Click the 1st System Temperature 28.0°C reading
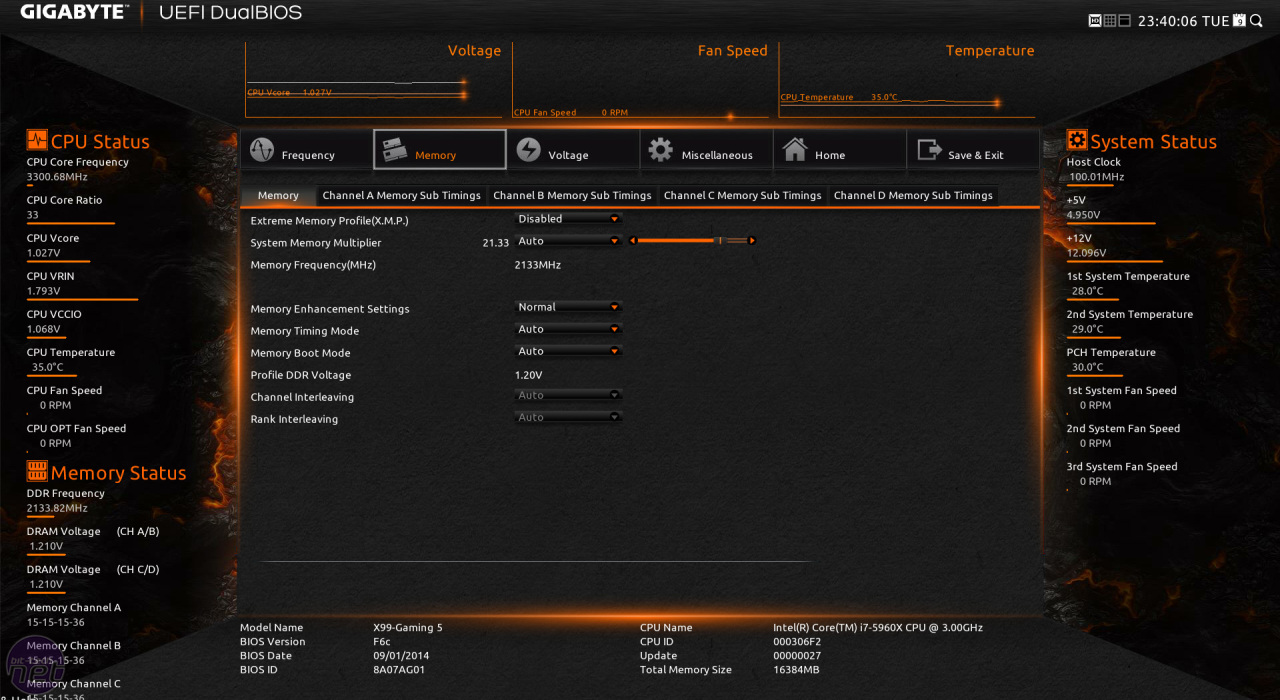1280x700 pixels. 1088,291
